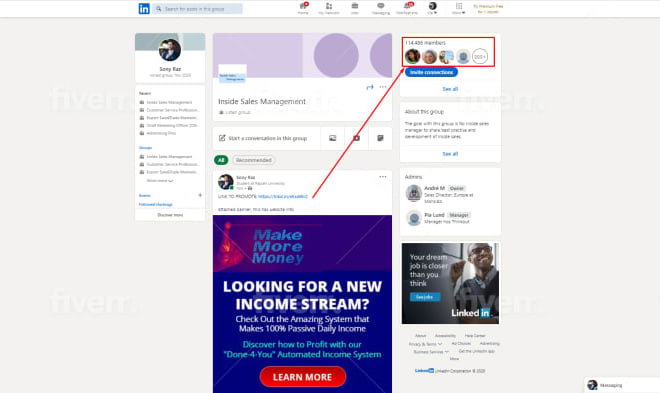The image size is (660, 393).
Task: Open the Jobs briefcase icon
Action: (355, 8)
